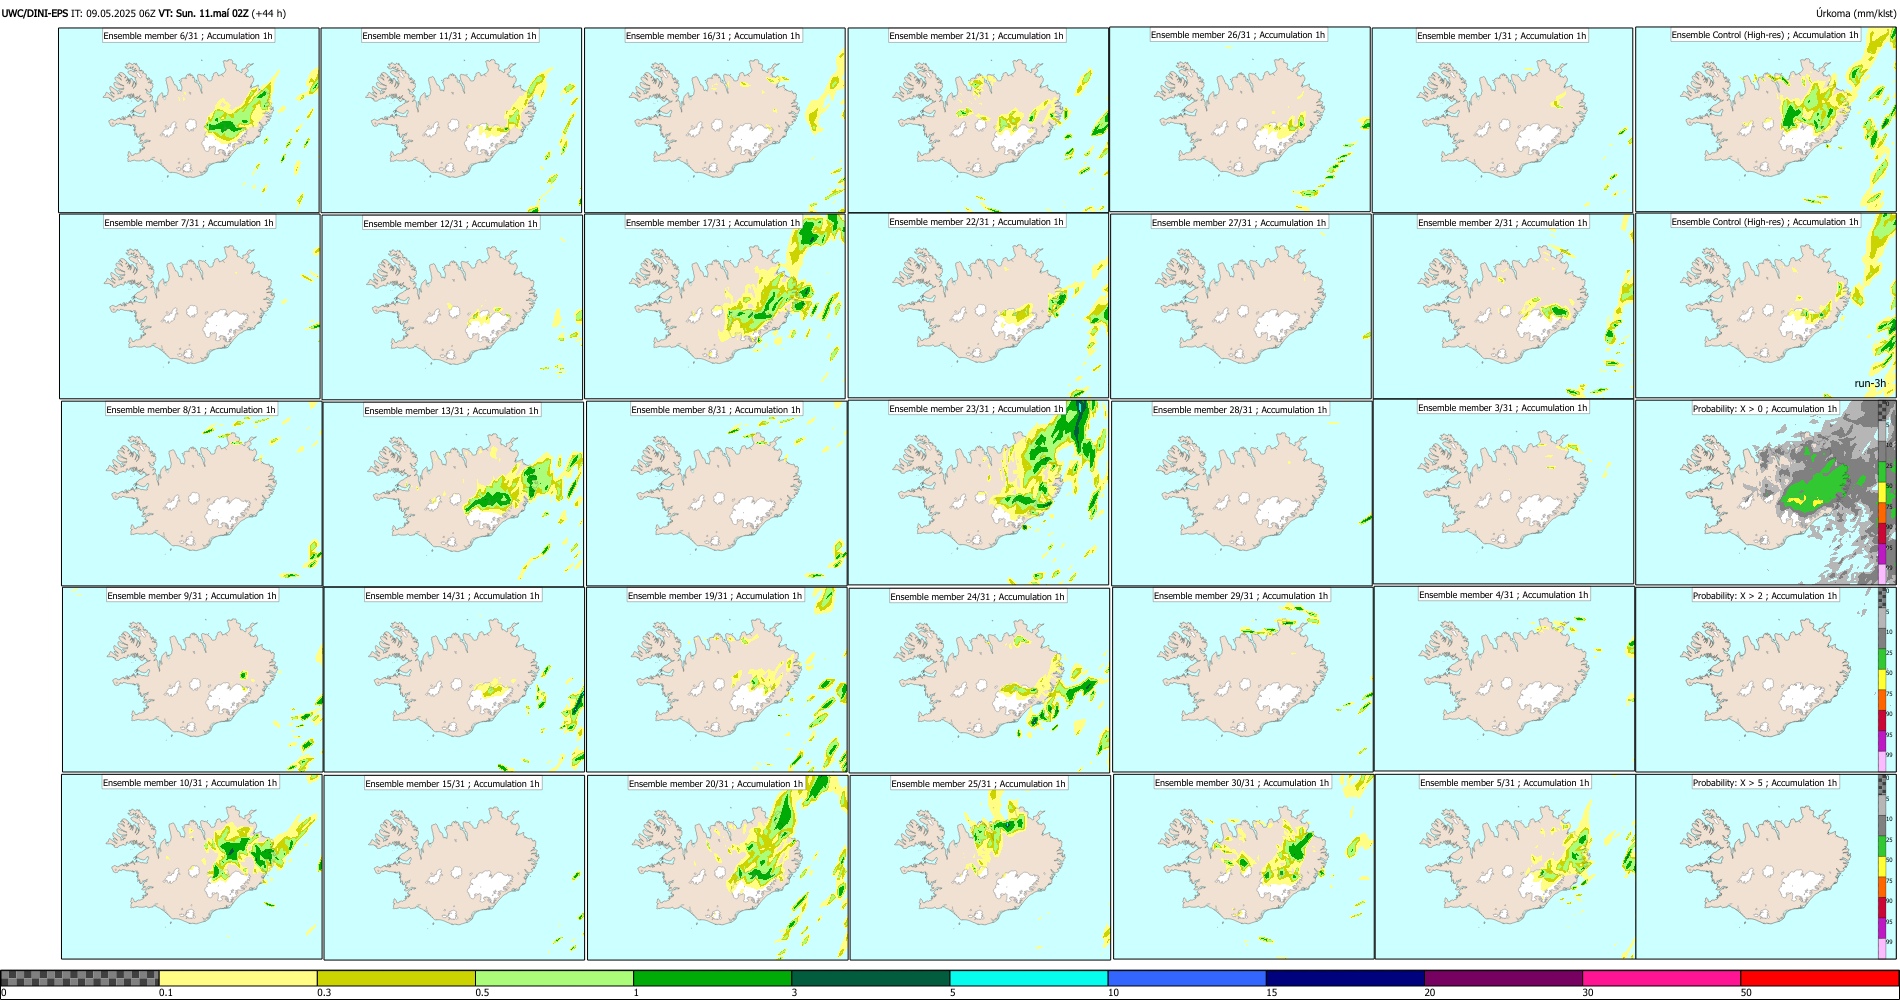Open the Ensemble member 23/31 map
The height and width of the screenshot is (1000, 1900).
click(978, 493)
